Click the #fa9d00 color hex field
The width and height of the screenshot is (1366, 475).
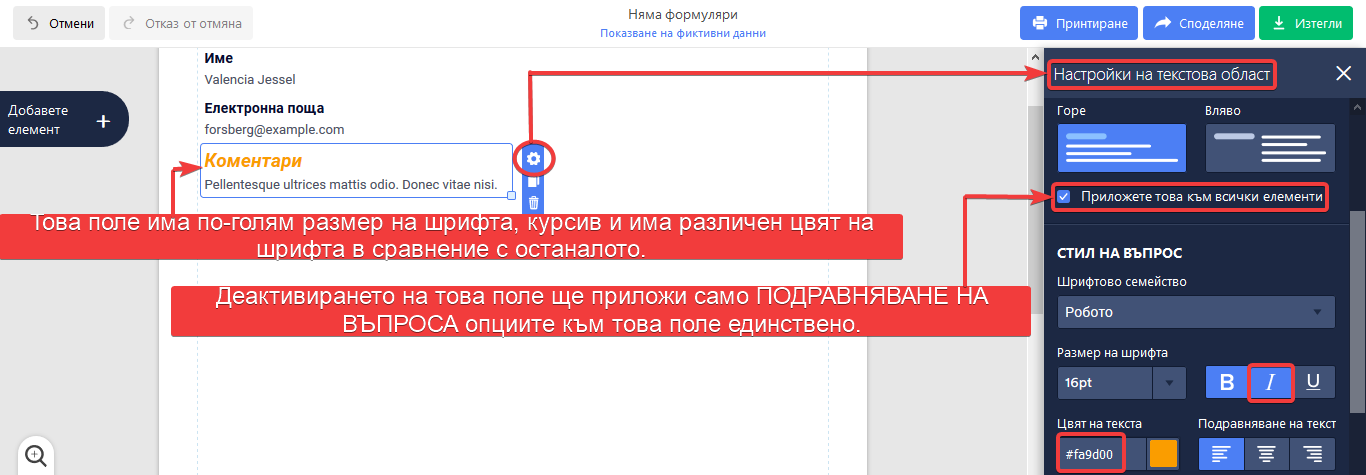click(x=1090, y=454)
